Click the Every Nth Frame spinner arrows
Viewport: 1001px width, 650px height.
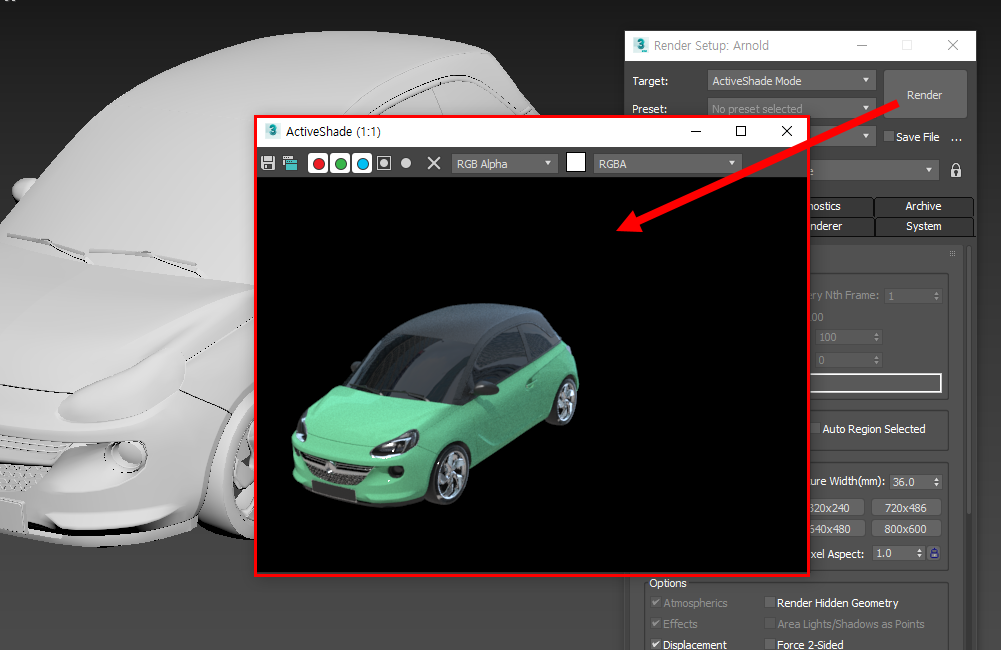pyautogui.click(x=937, y=296)
